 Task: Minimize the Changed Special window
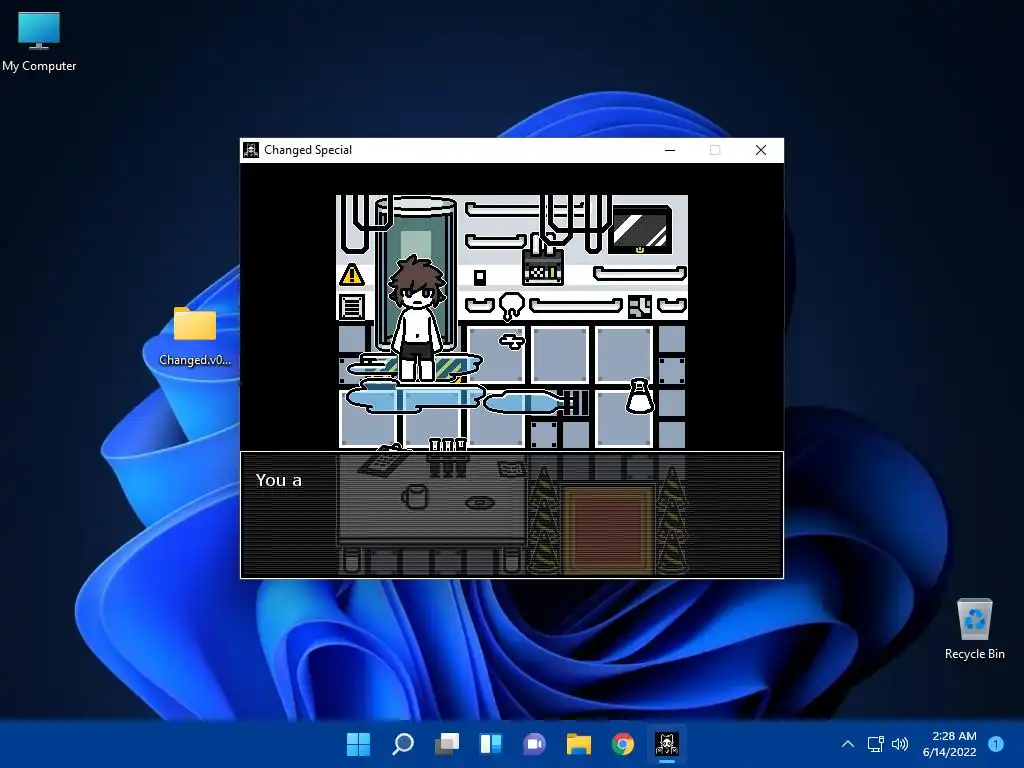pos(670,150)
